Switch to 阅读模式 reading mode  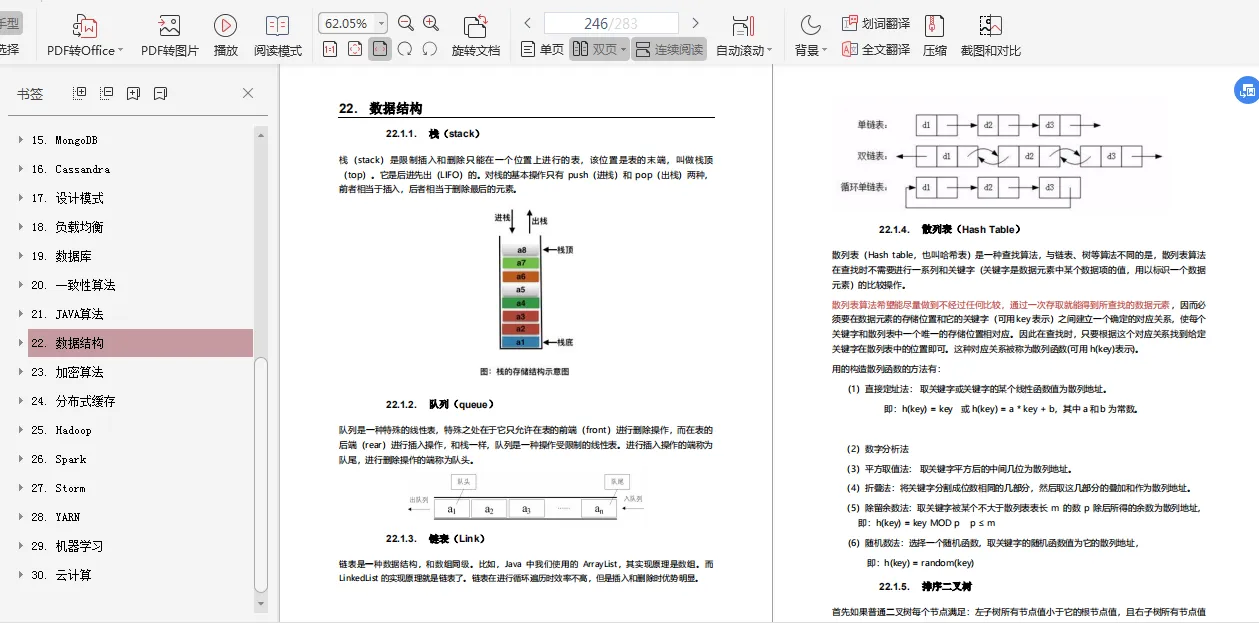277,36
